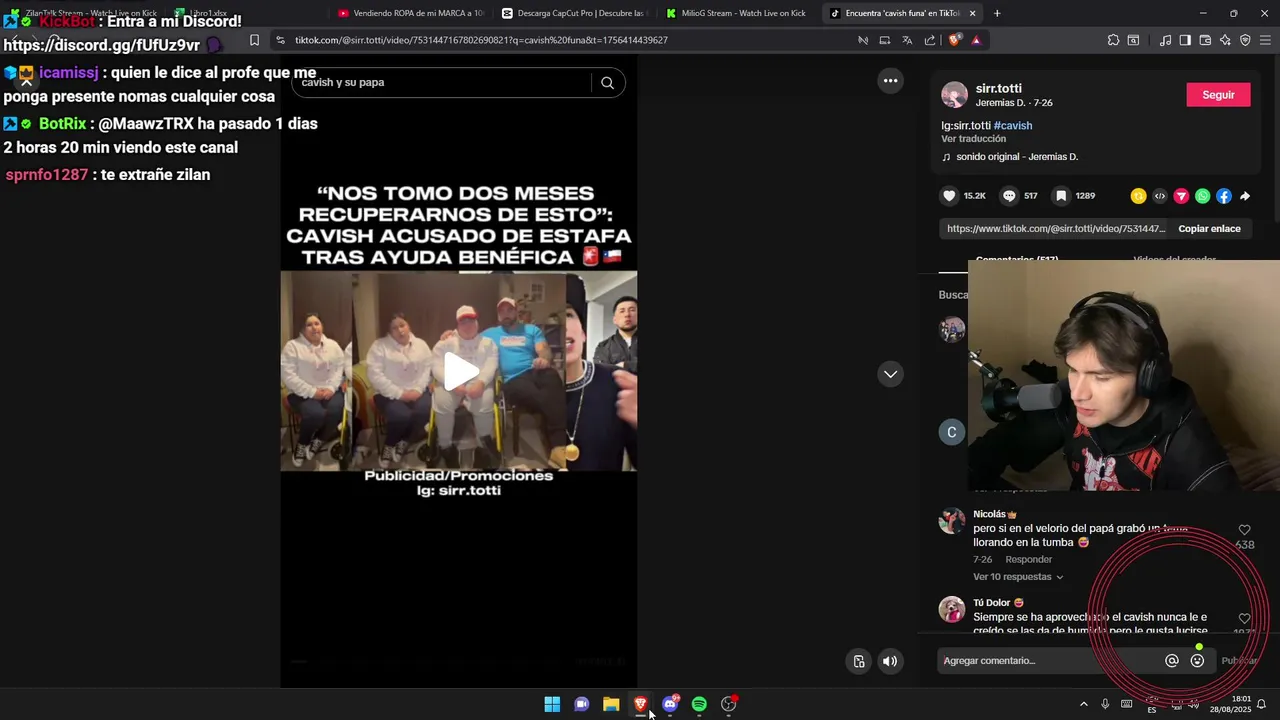Play the video with center play button

(x=460, y=371)
